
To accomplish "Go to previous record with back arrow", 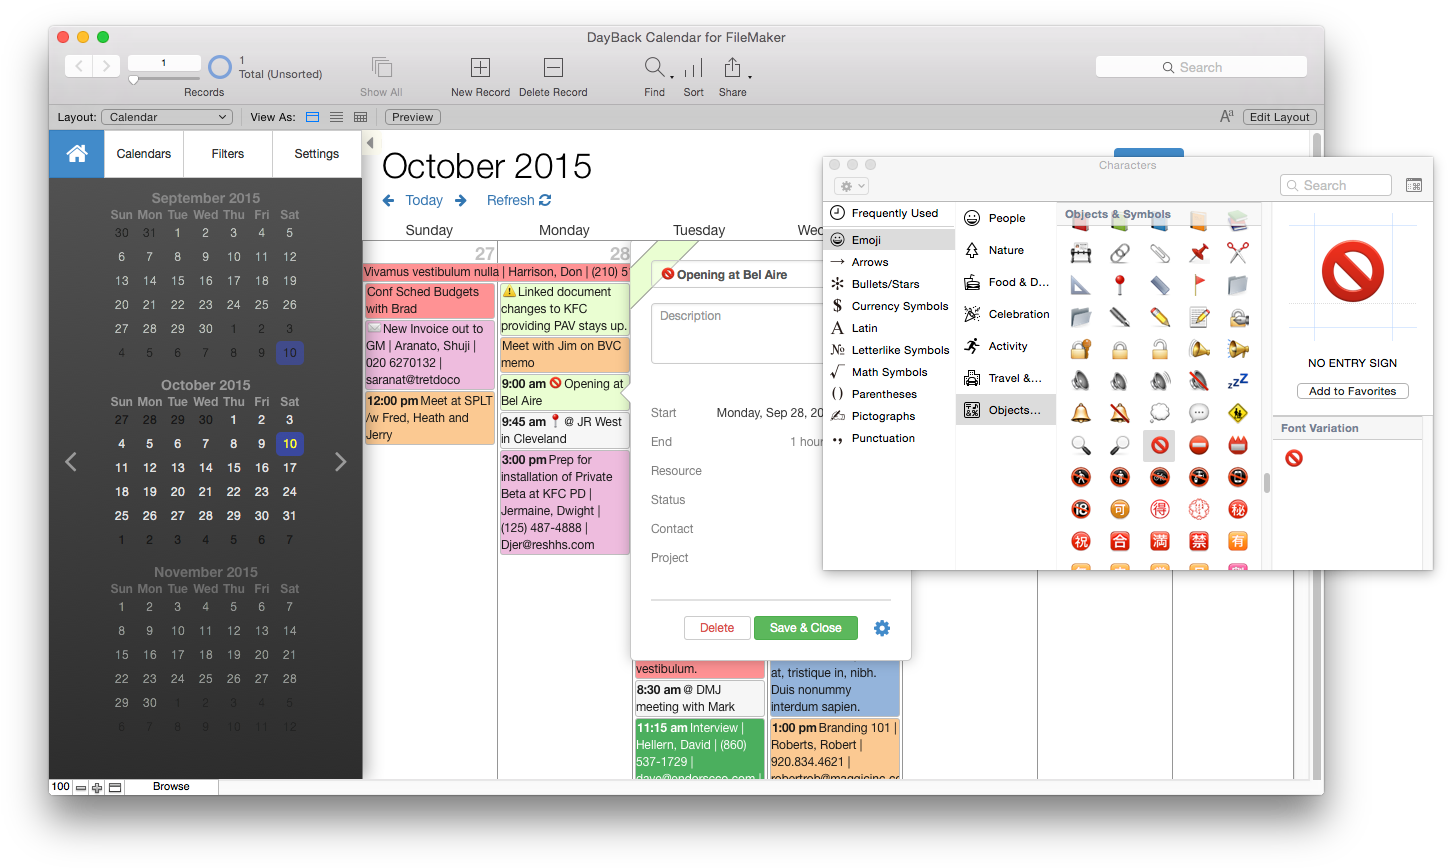I will (x=79, y=66).
